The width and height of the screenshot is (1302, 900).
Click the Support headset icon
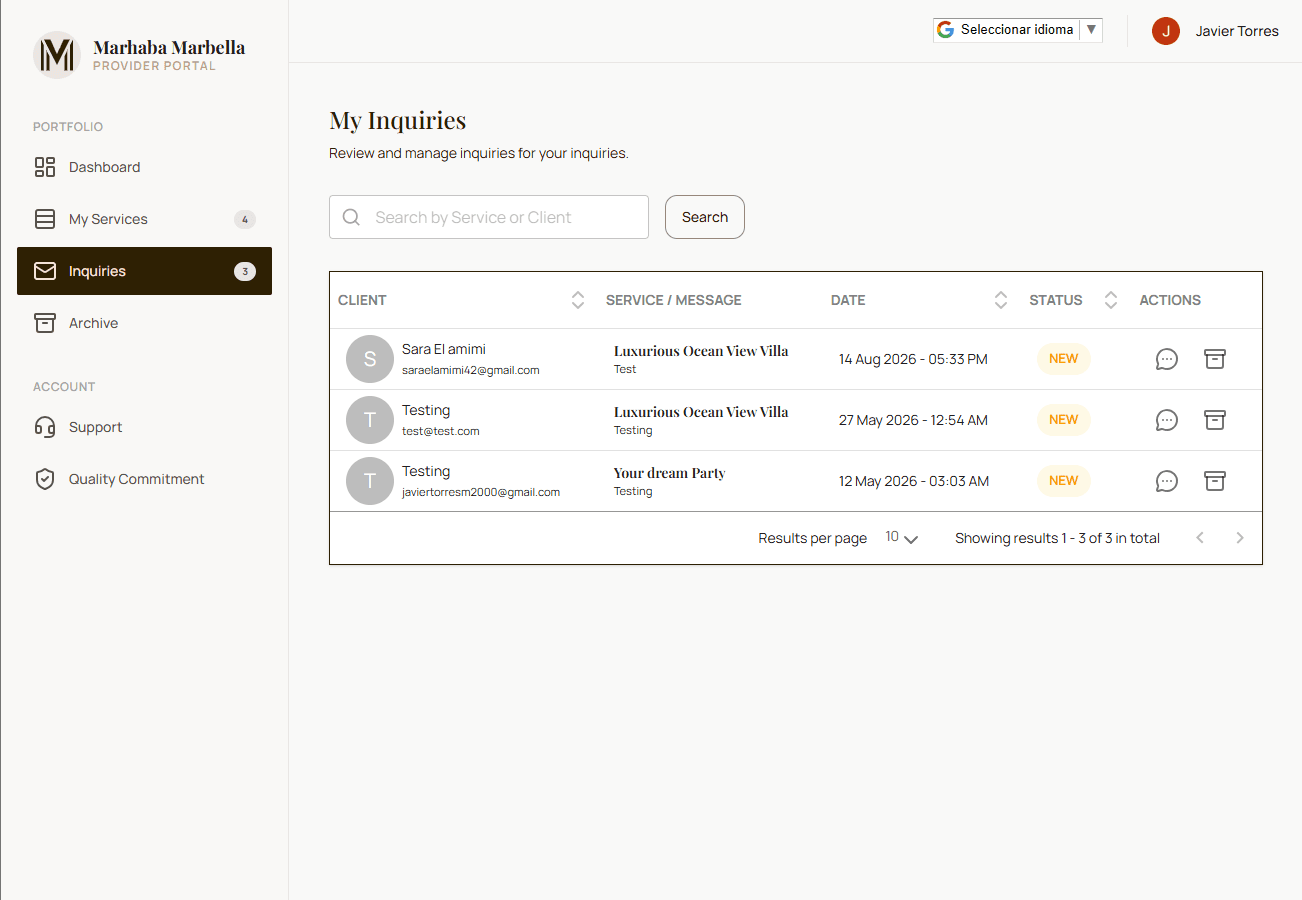pos(45,427)
